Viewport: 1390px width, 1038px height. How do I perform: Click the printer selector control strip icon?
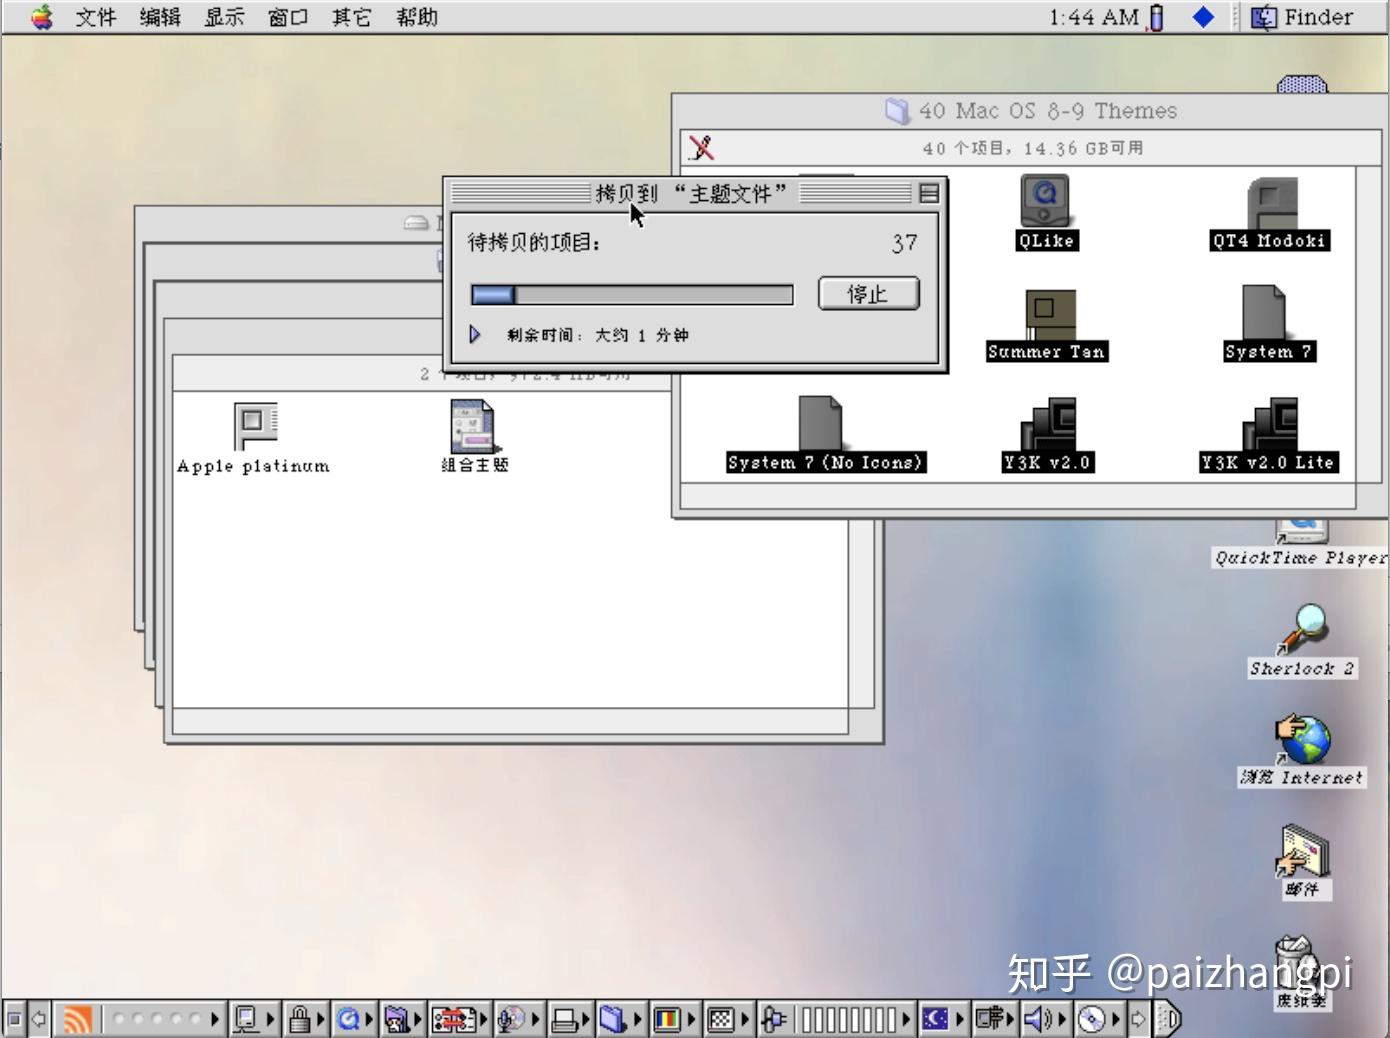click(x=565, y=1019)
